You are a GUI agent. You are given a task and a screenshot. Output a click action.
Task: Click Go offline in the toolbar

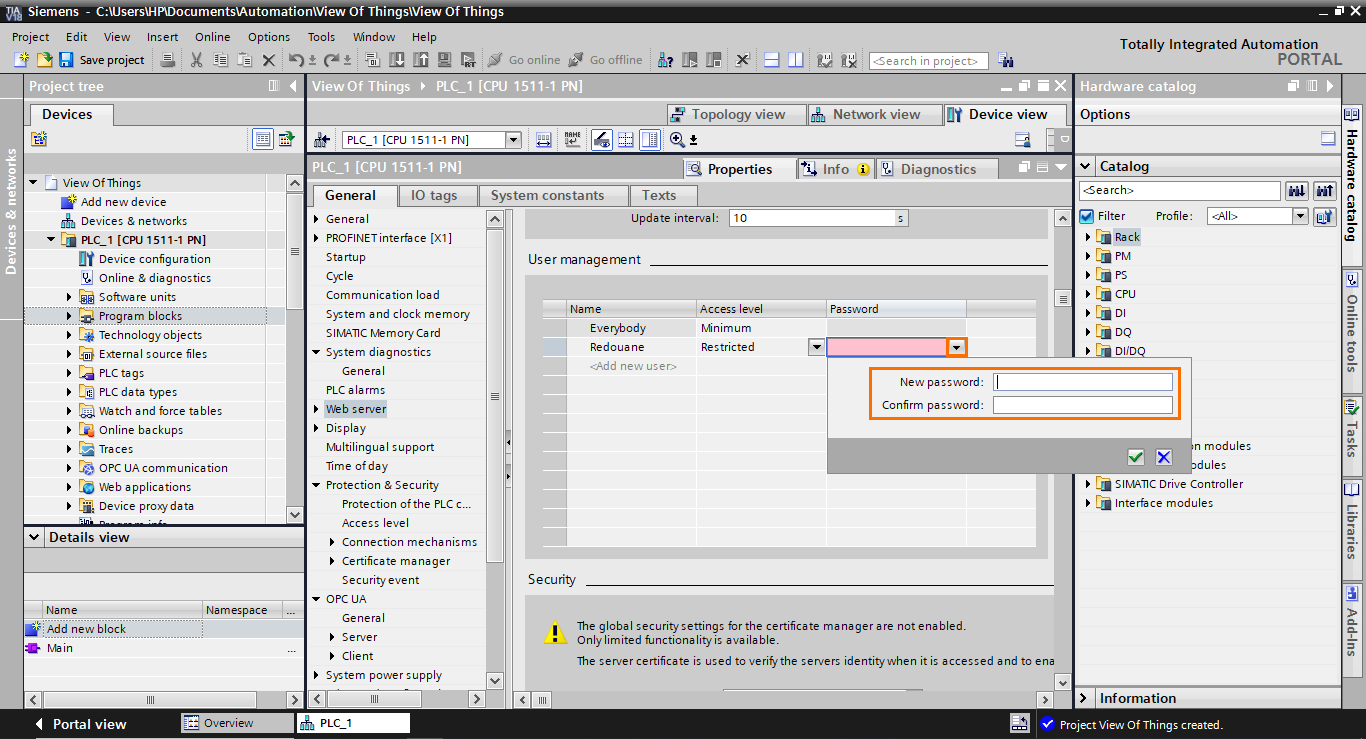[x=606, y=60]
